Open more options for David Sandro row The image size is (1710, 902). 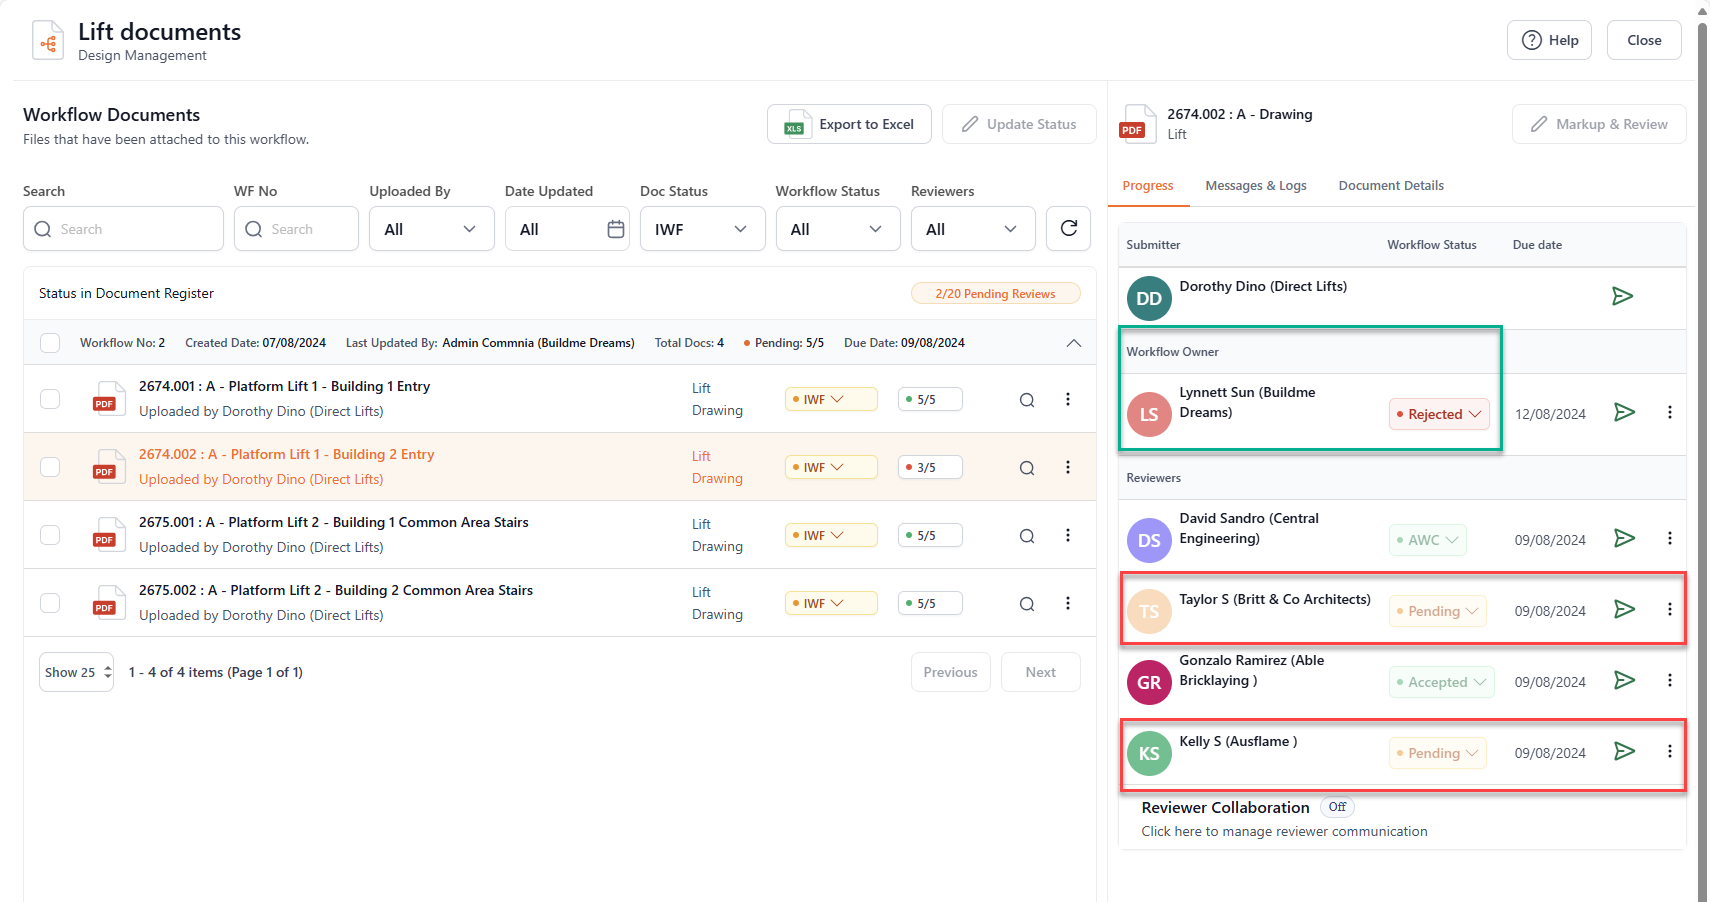(x=1669, y=538)
